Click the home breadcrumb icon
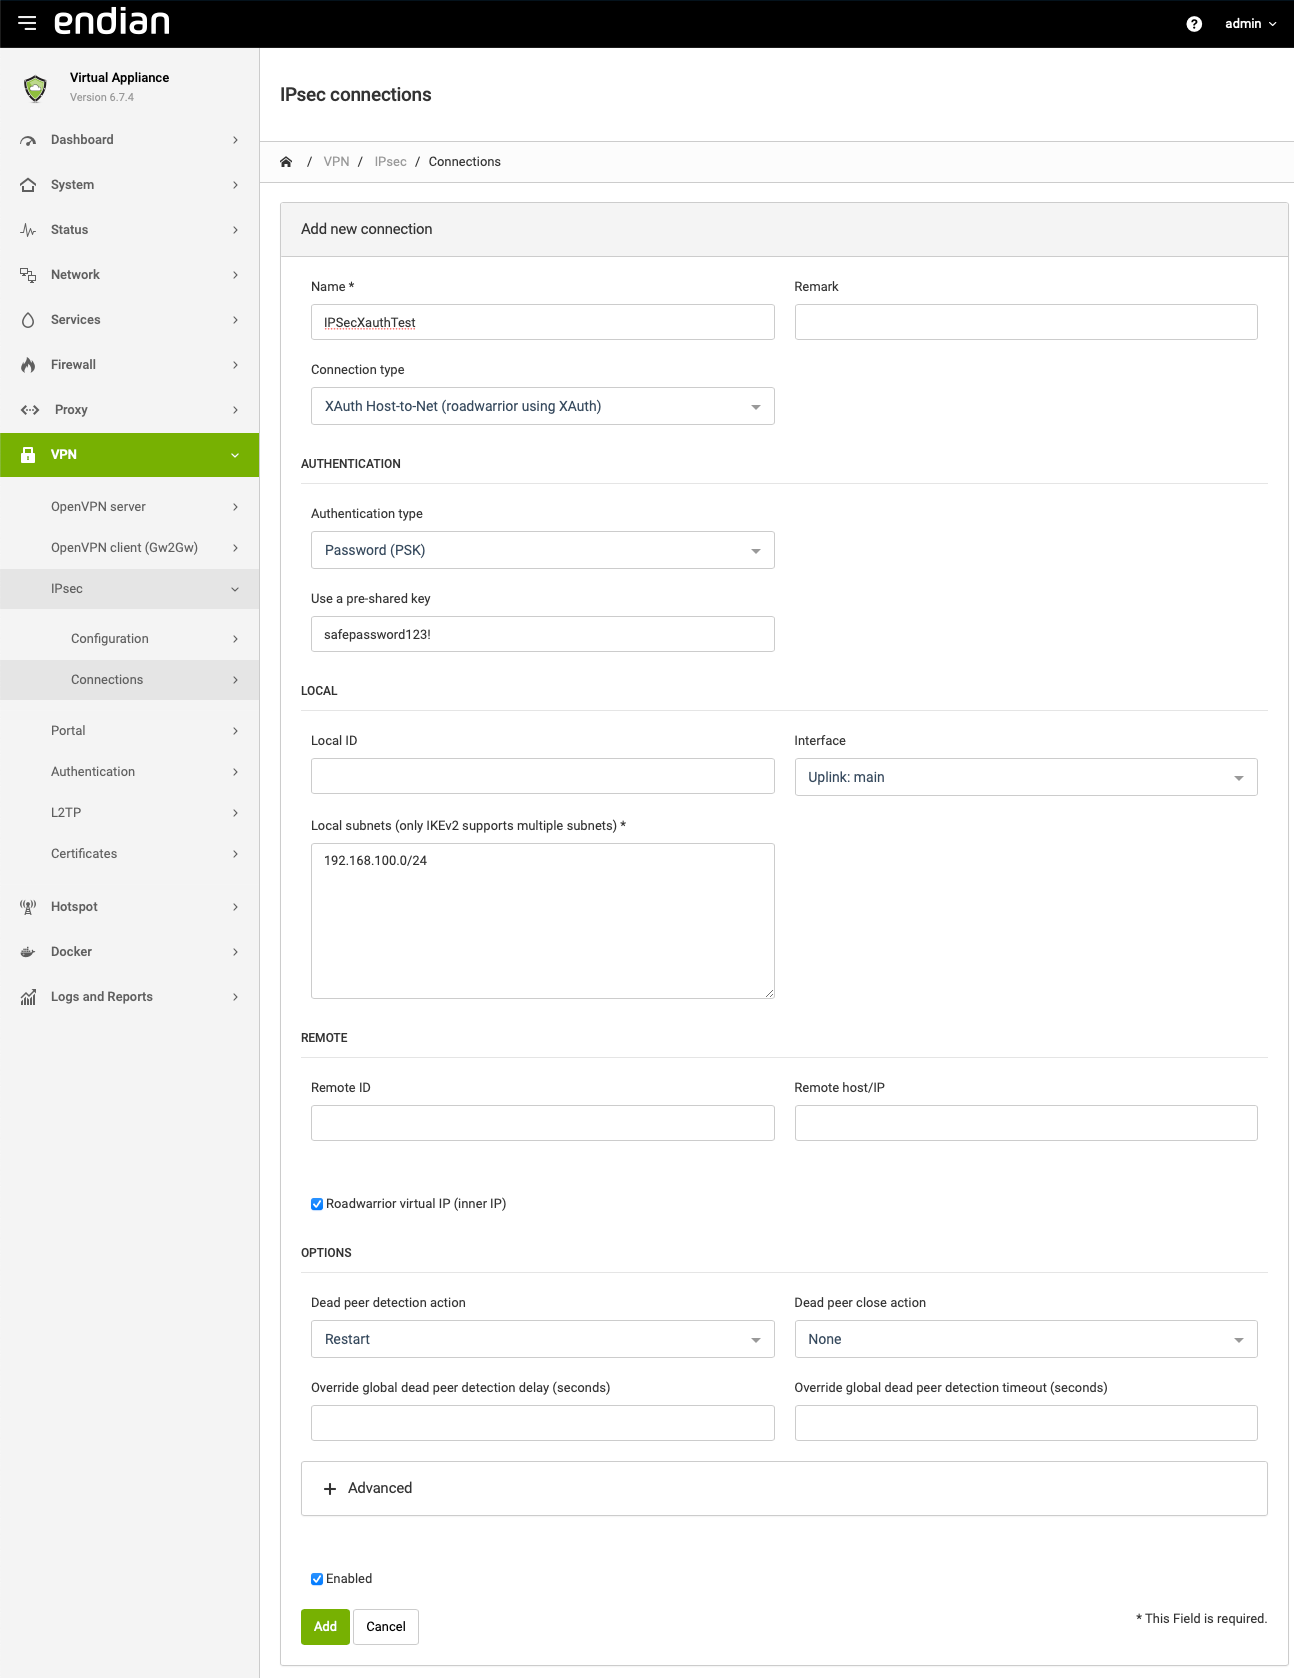 (x=286, y=162)
